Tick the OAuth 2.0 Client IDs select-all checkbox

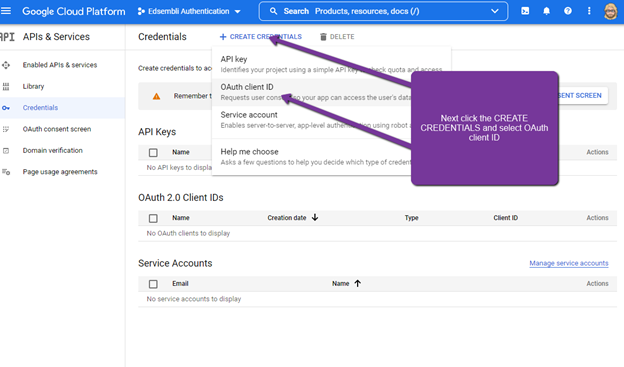point(153,218)
